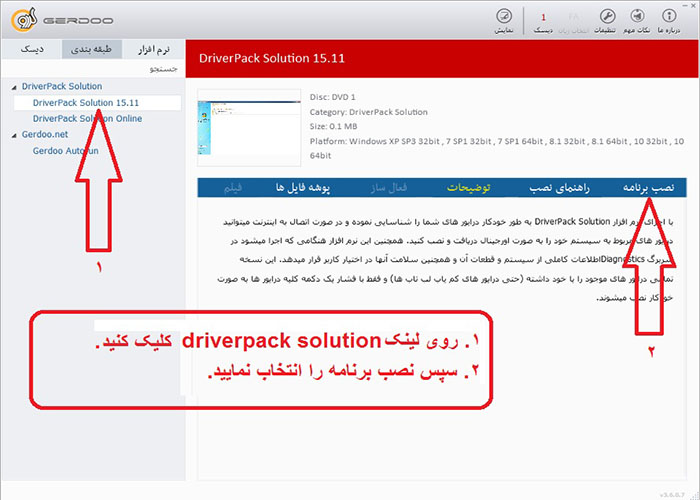This screenshot has width=700, height=500.
Task: Click the greyed FA language selector
Action: pos(574,22)
